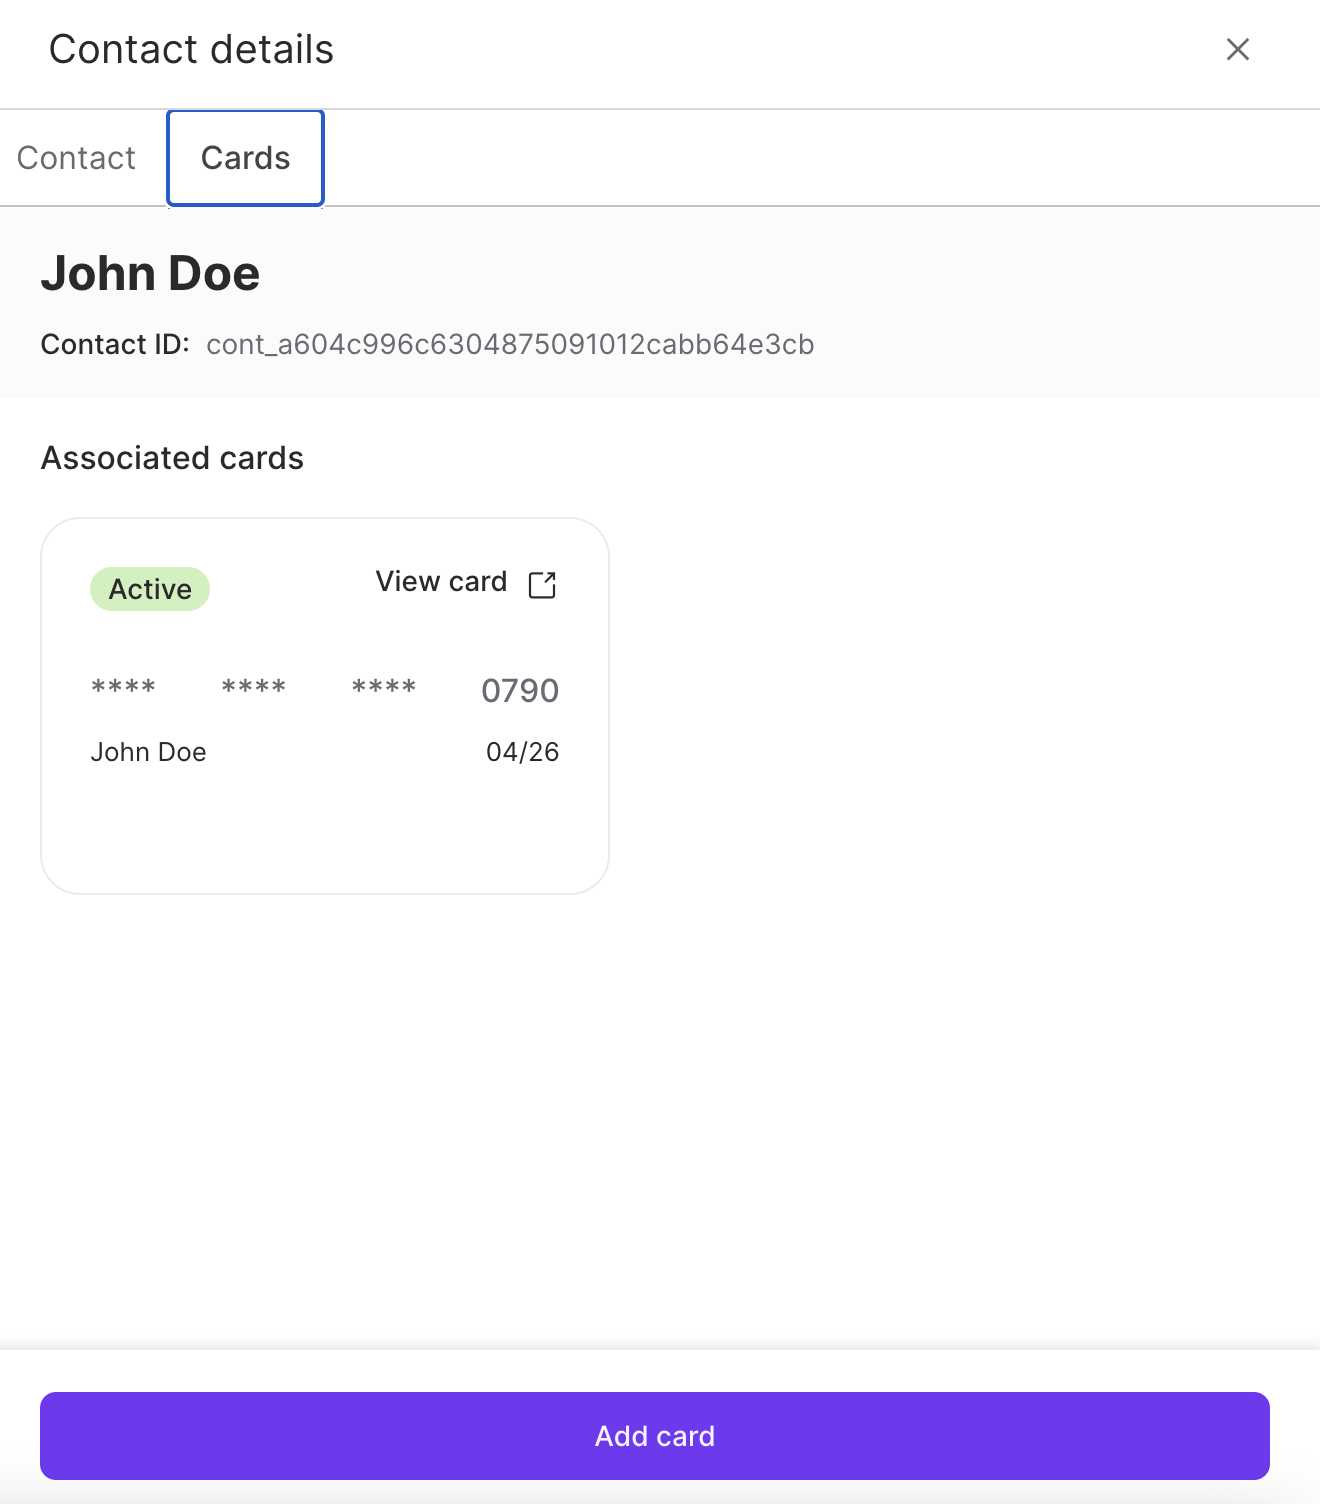
Task: Click the third masked card number group
Action: tap(384, 688)
